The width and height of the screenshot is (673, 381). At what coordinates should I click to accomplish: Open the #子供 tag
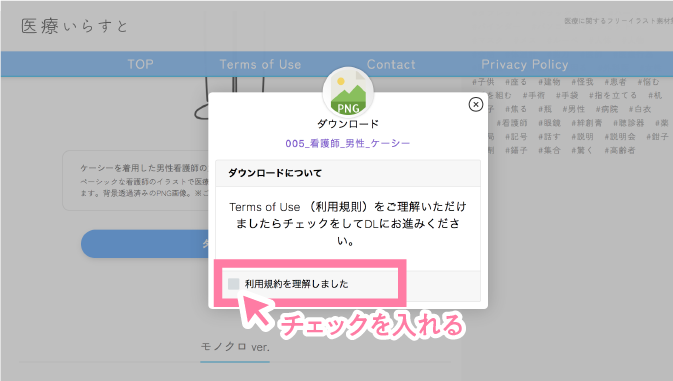tap(483, 82)
